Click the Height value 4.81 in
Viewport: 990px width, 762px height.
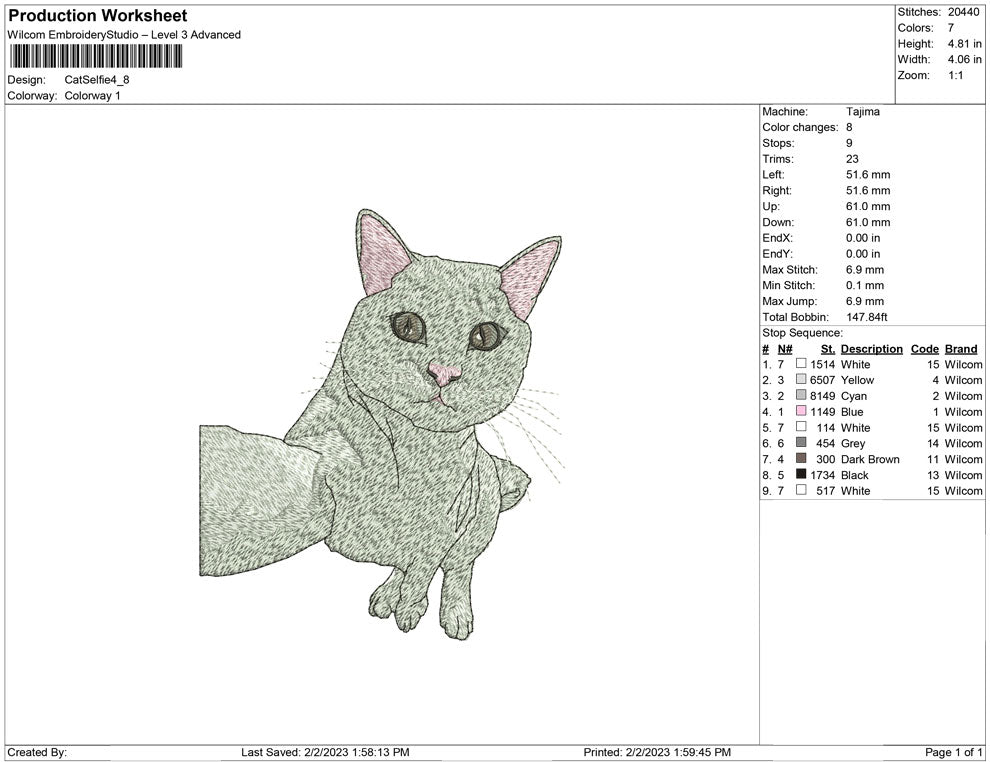(x=964, y=44)
